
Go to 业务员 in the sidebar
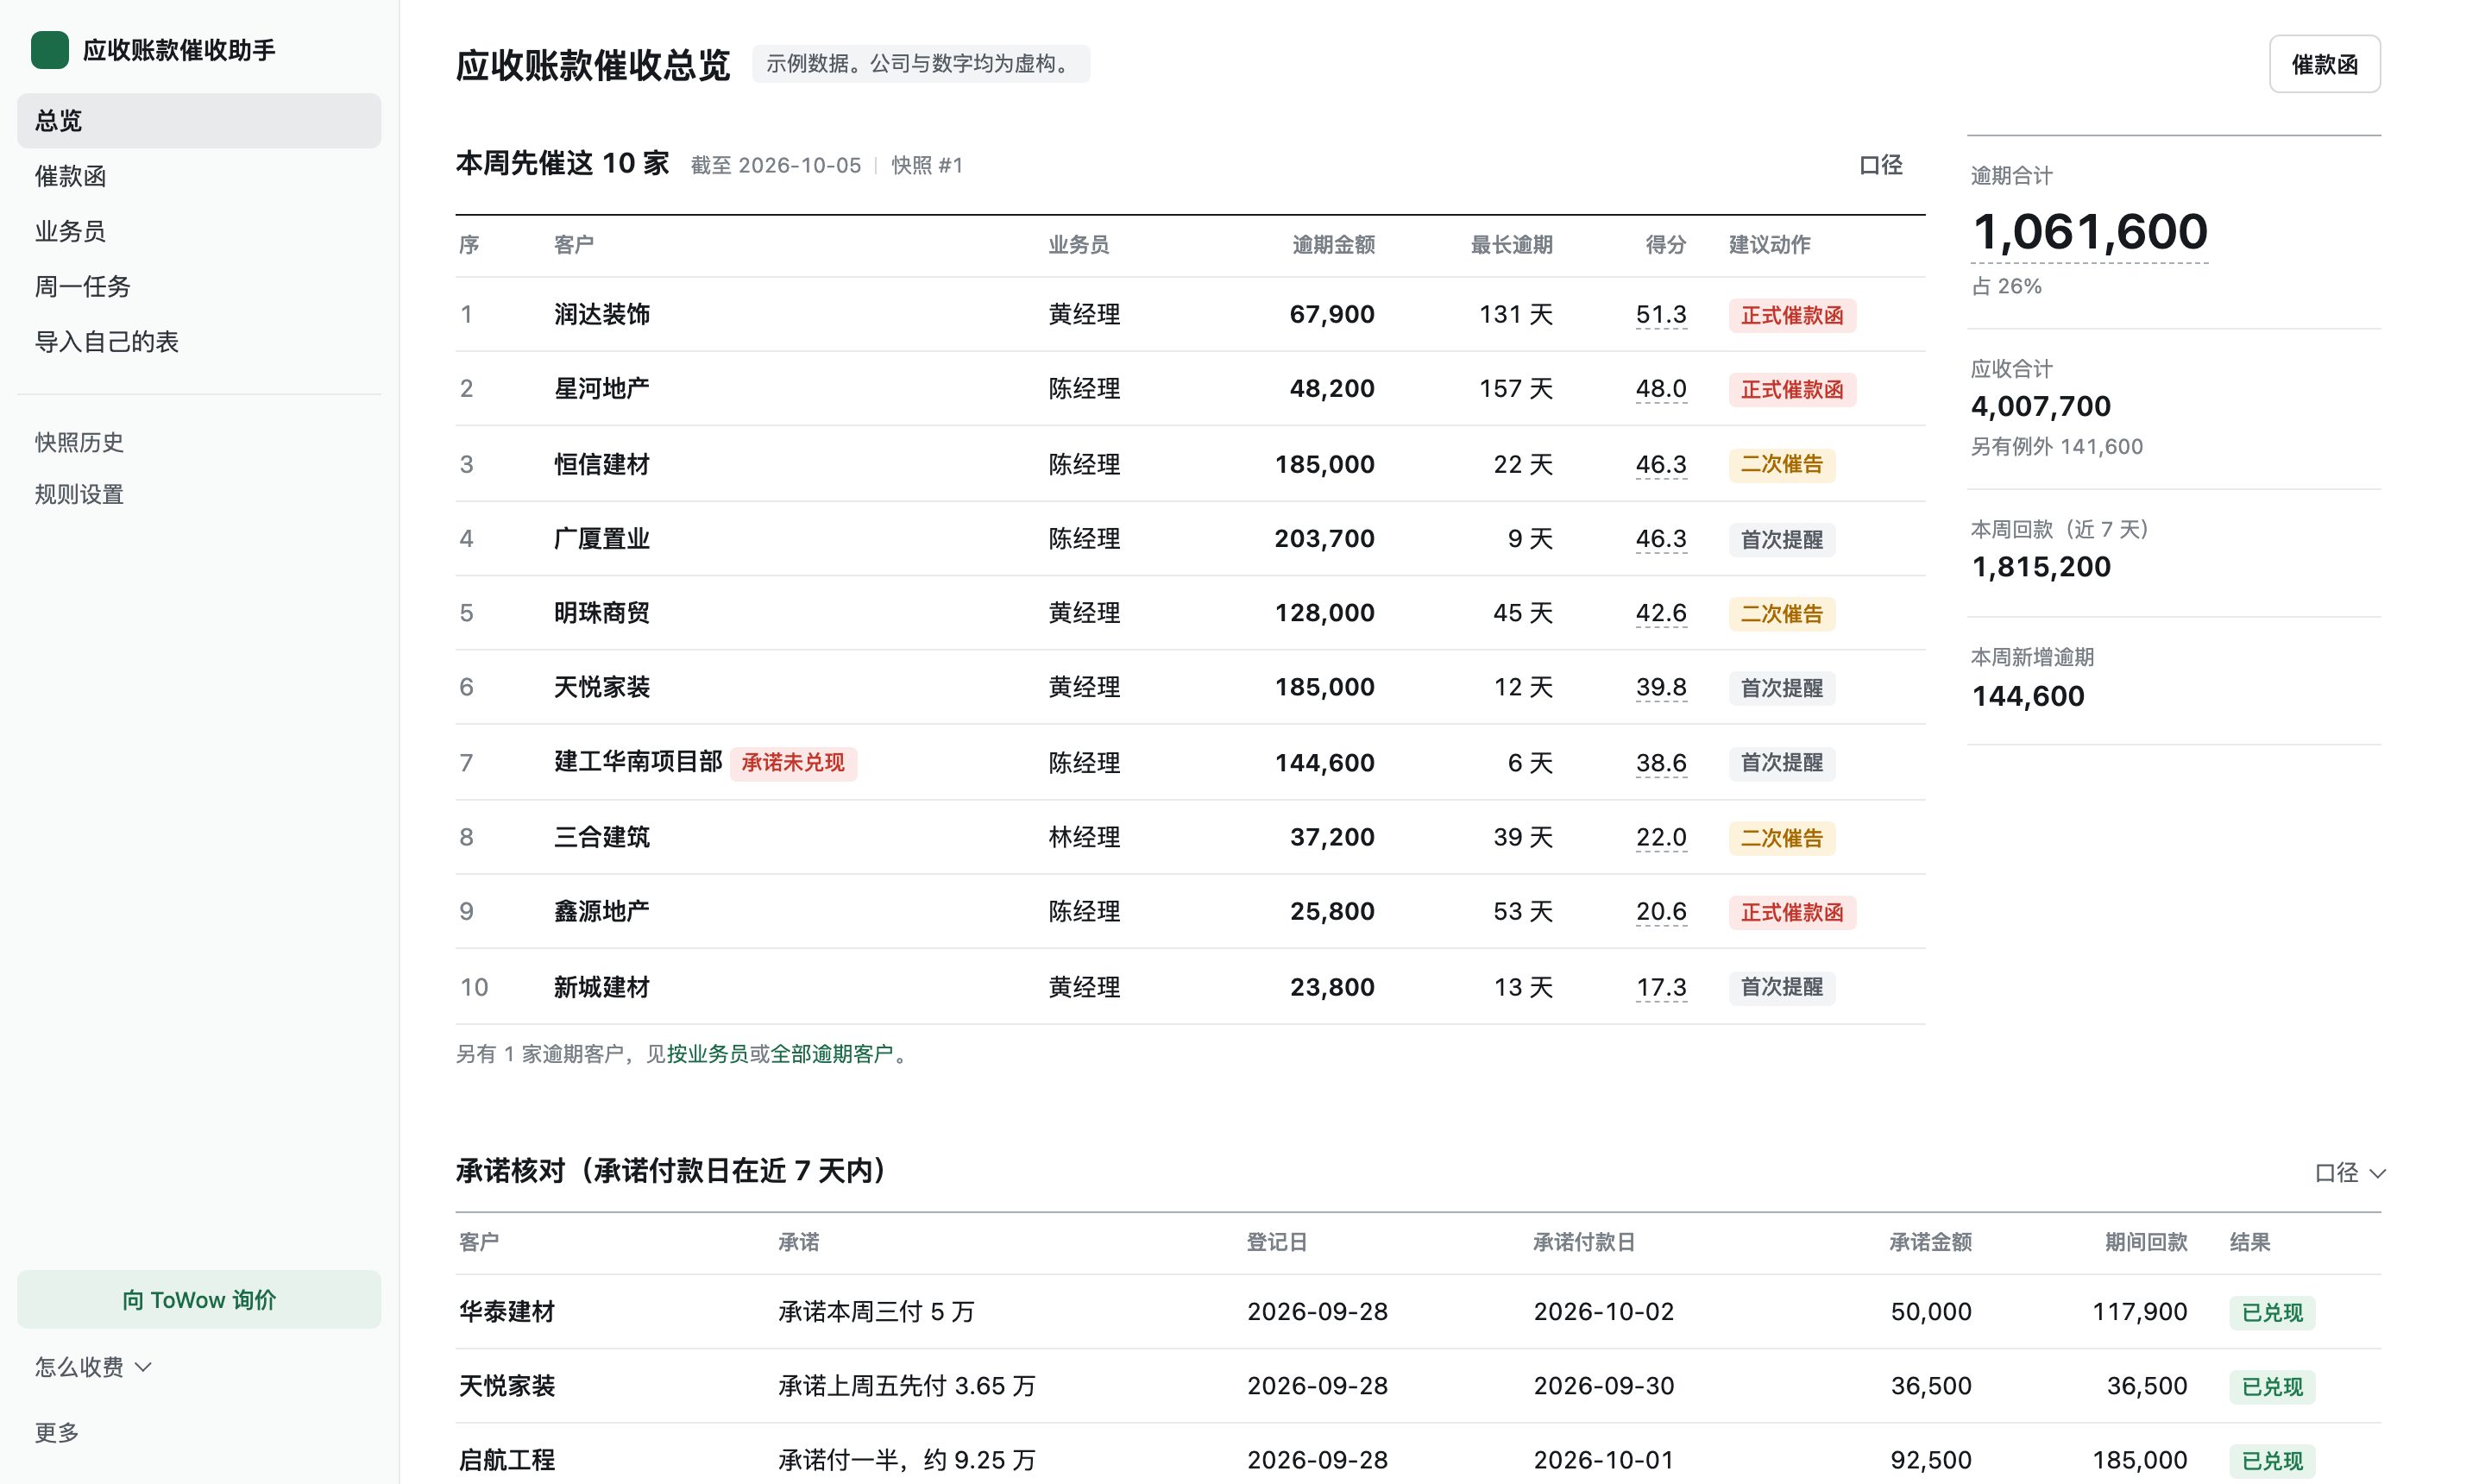(x=199, y=231)
